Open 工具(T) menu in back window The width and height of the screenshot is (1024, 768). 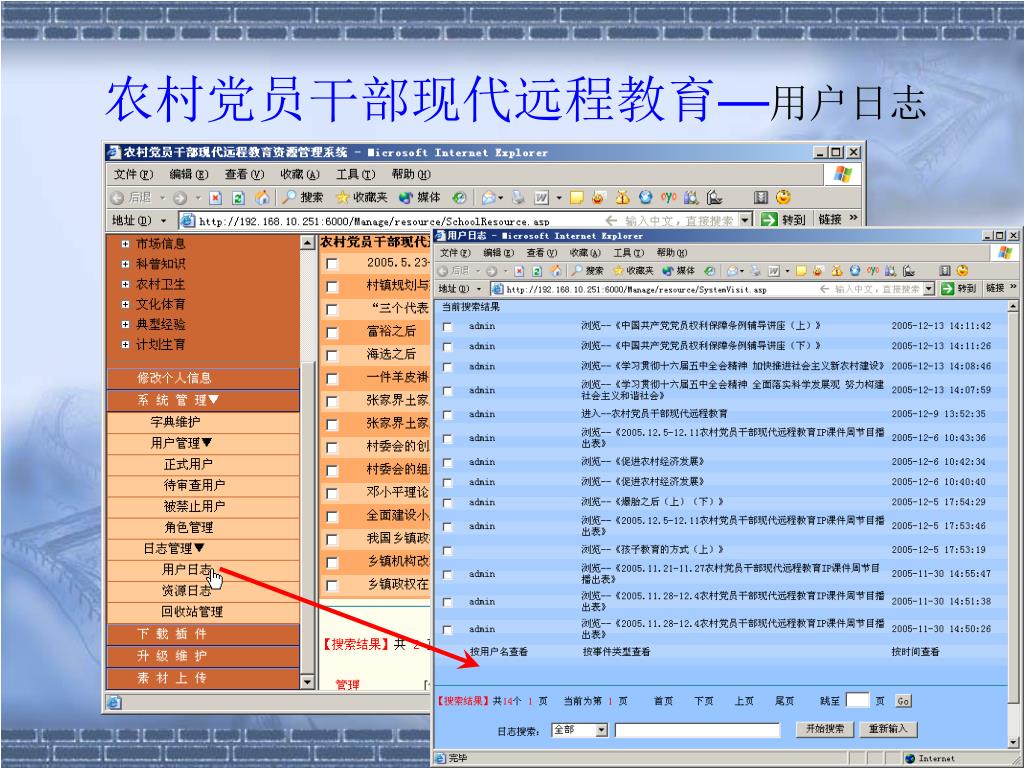tap(355, 174)
